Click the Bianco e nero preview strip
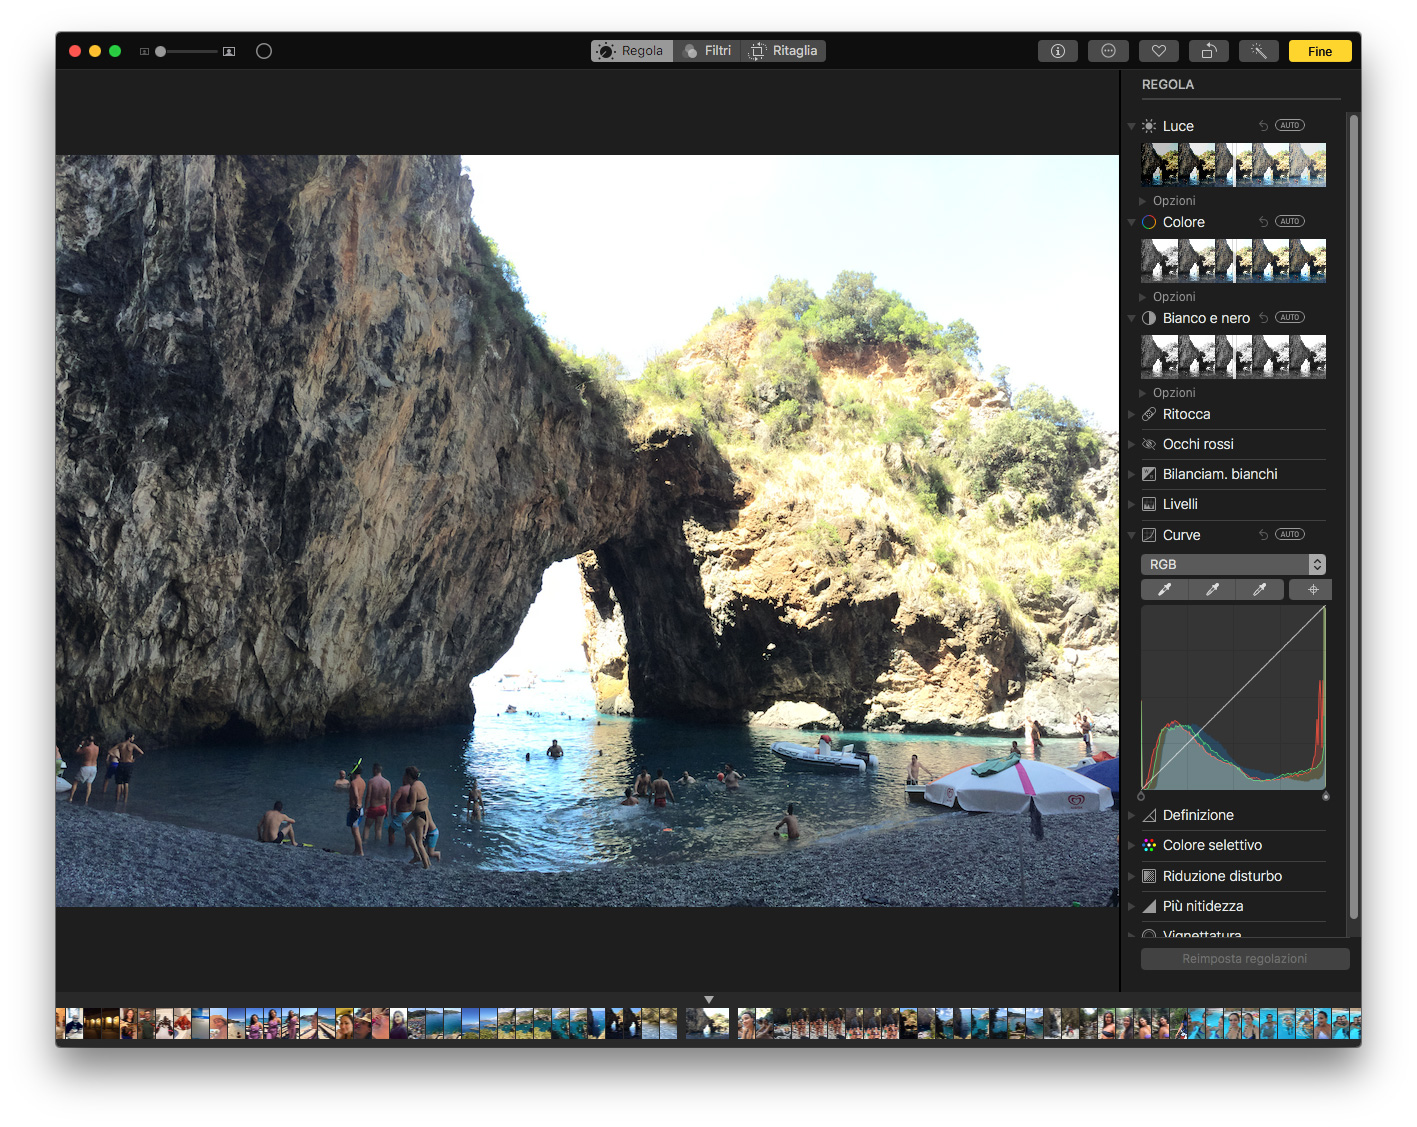Image resolution: width=1417 pixels, height=1127 pixels. 1233,357
